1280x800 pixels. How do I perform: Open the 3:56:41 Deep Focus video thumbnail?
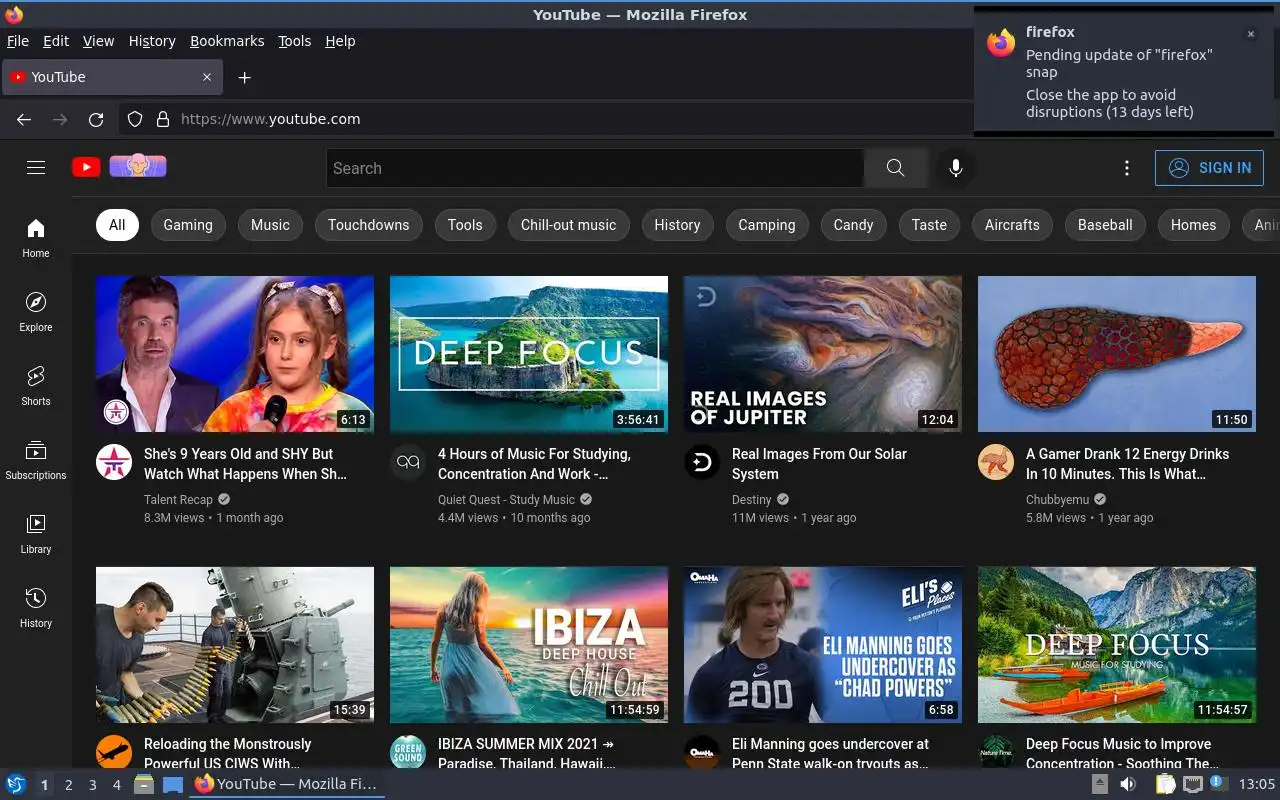(528, 354)
